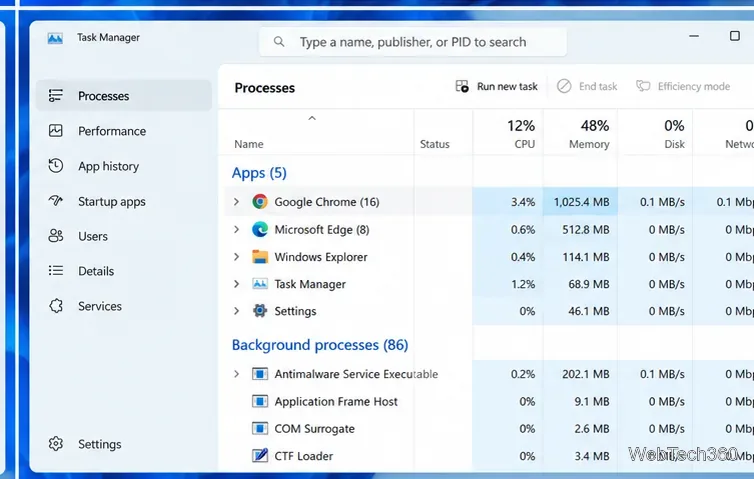Click the Efficiency mode leaf icon
The image size is (754, 479).
643,87
